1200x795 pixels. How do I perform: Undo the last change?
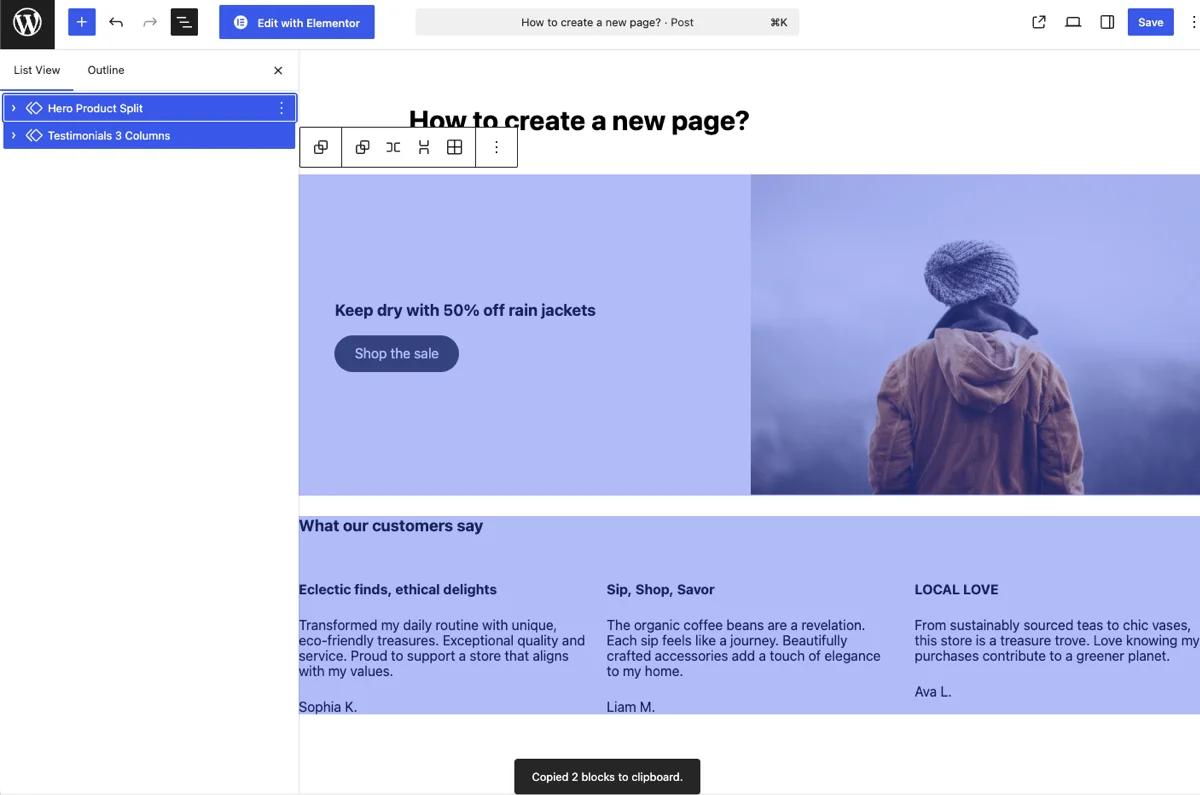click(x=116, y=22)
